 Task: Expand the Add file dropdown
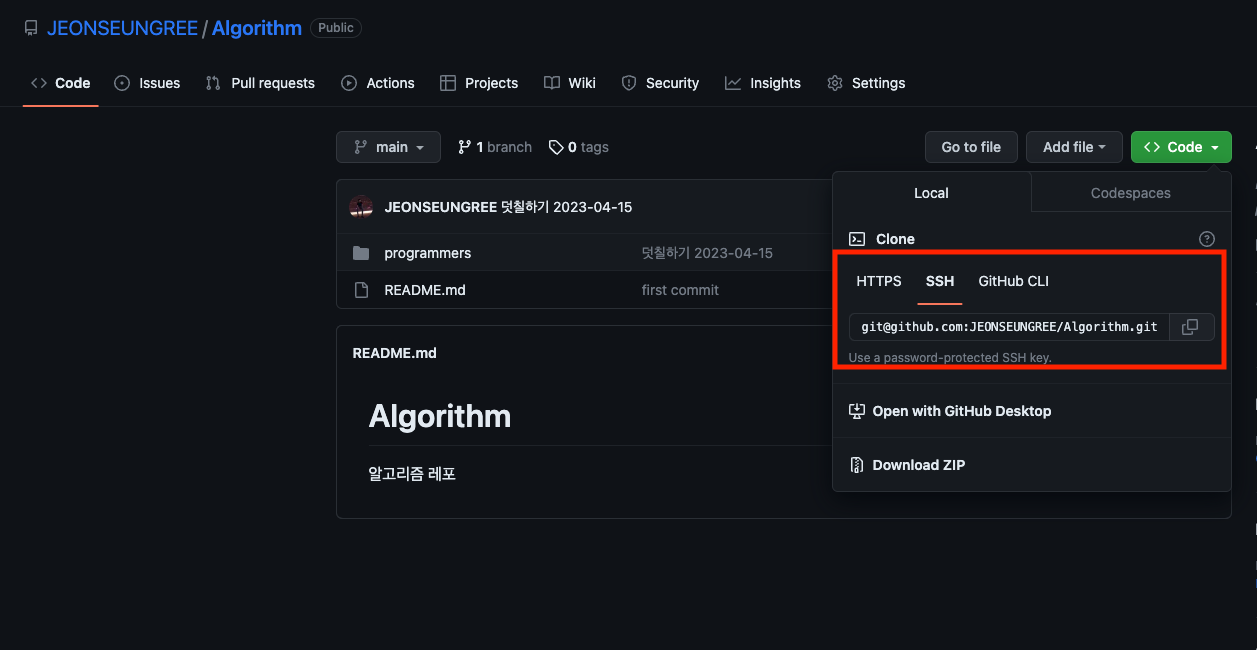(x=1075, y=147)
